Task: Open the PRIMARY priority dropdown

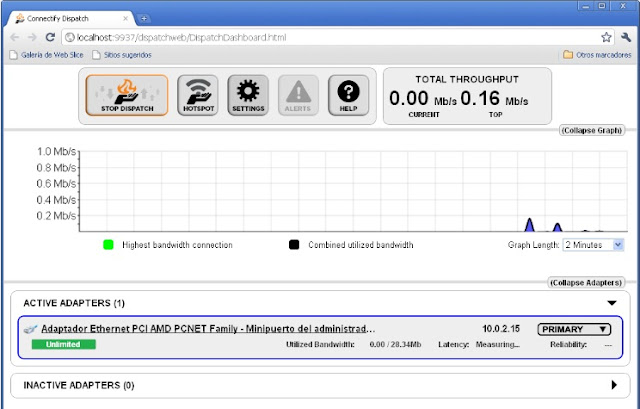Action: point(574,329)
